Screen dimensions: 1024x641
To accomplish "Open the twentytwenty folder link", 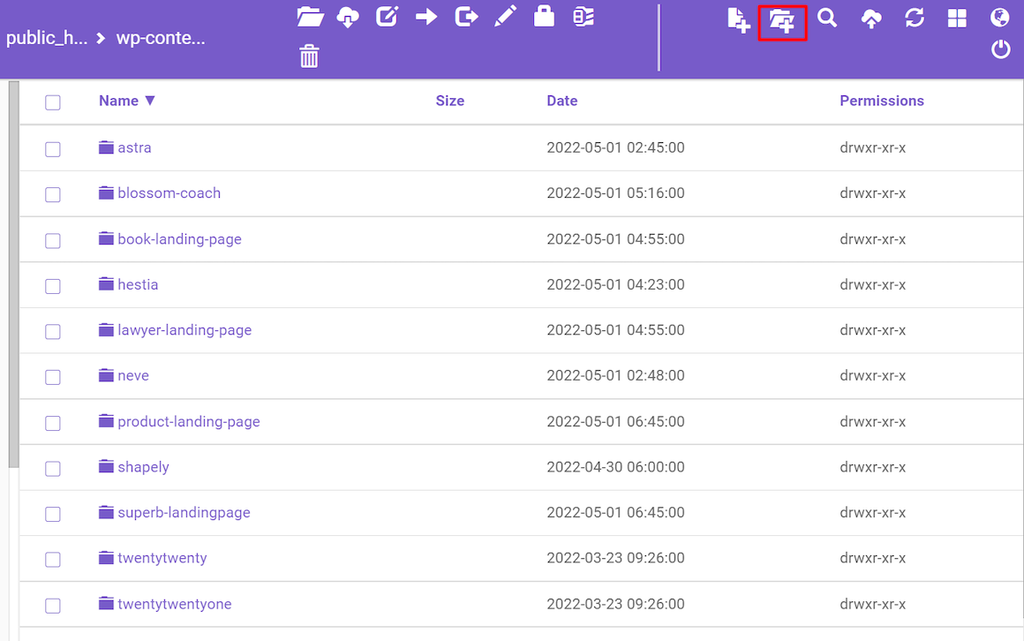I will pyautogui.click(x=162, y=558).
